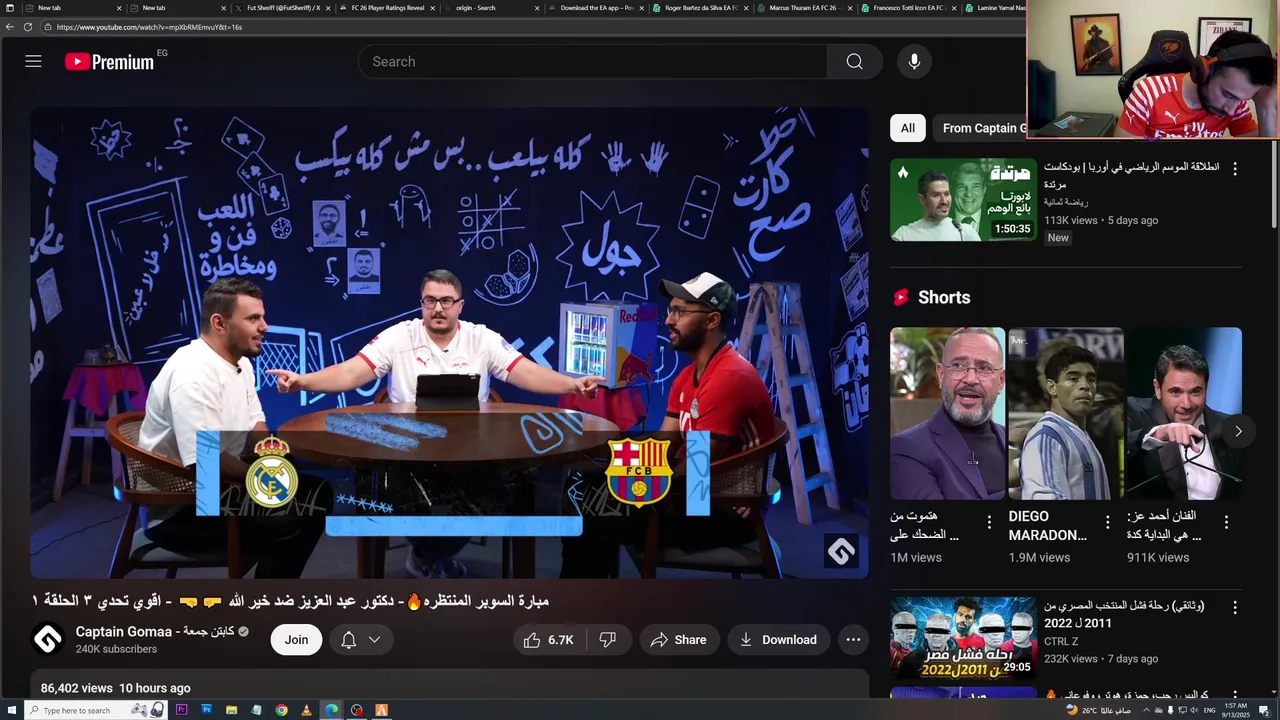This screenshot has height=720, width=1280.
Task: Click the browser address bar URL
Action: 148,27
